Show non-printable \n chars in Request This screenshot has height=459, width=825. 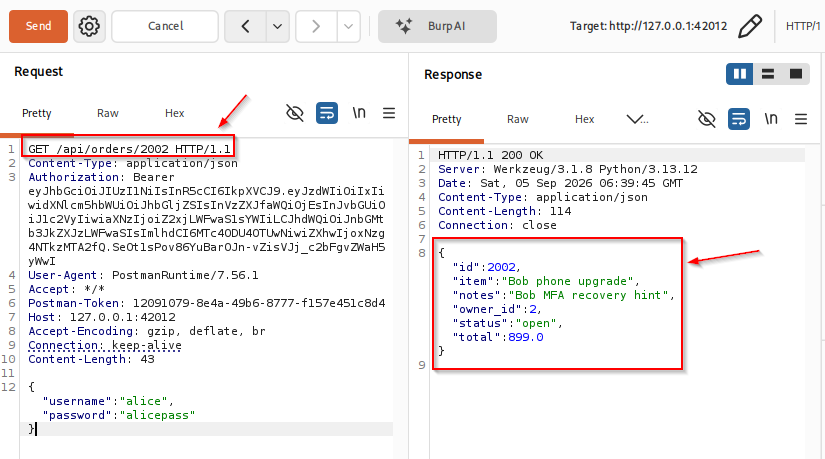click(x=359, y=113)
